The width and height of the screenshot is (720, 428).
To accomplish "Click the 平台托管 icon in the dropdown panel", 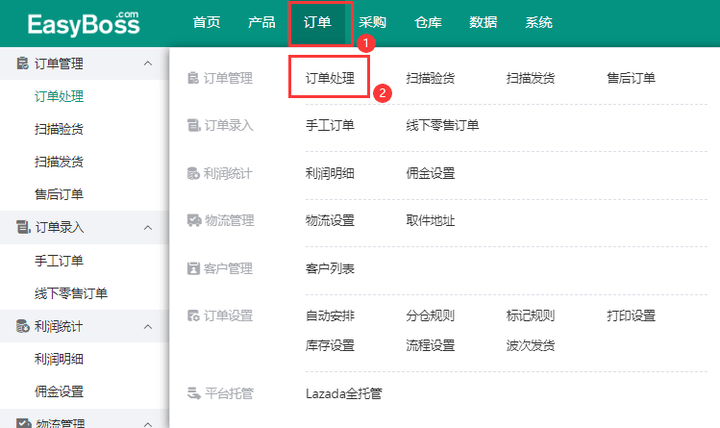I will 193,393.
